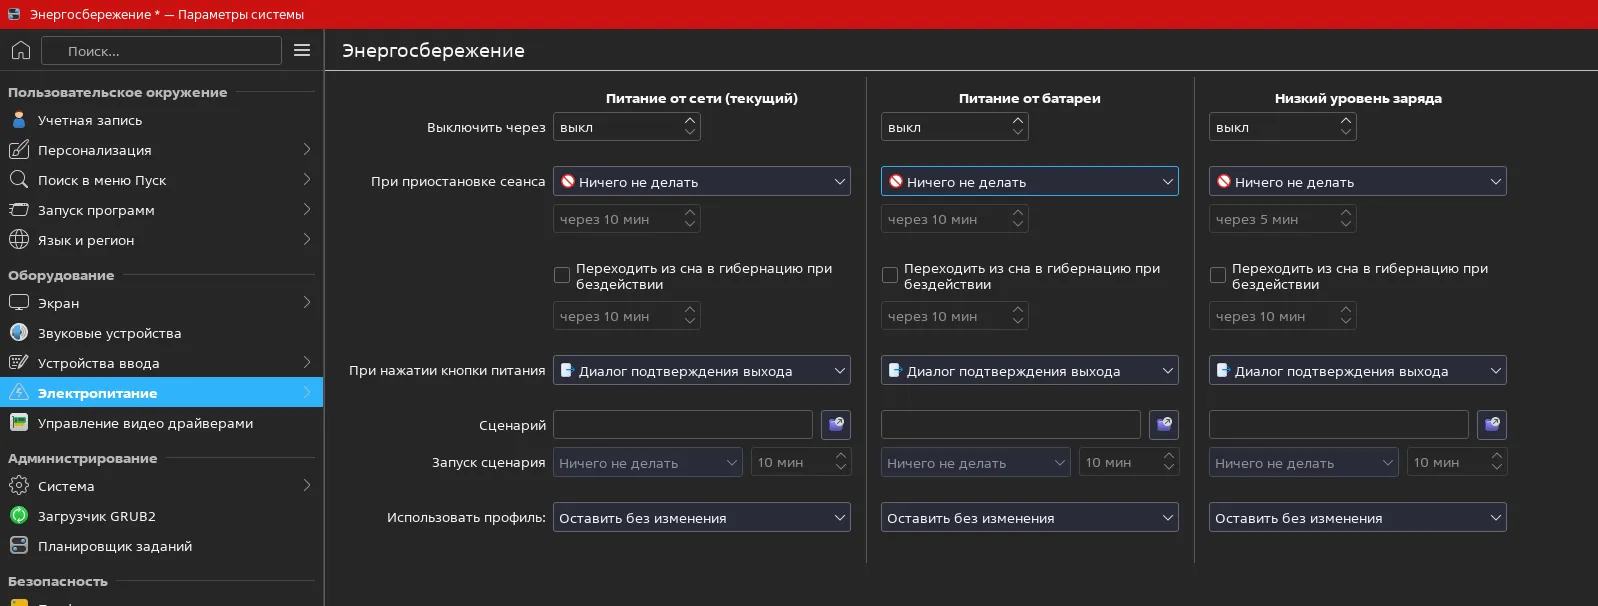Open the Планировщик заданий section
Image resolution: width=1598 pixels, height=606 pixels.
click(162, 546)
